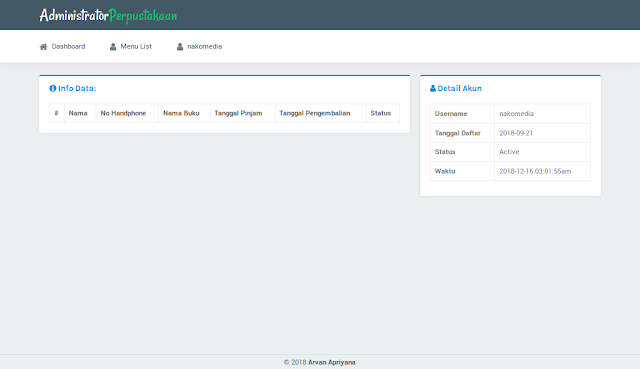Click the Nama column header

(80, 113)
